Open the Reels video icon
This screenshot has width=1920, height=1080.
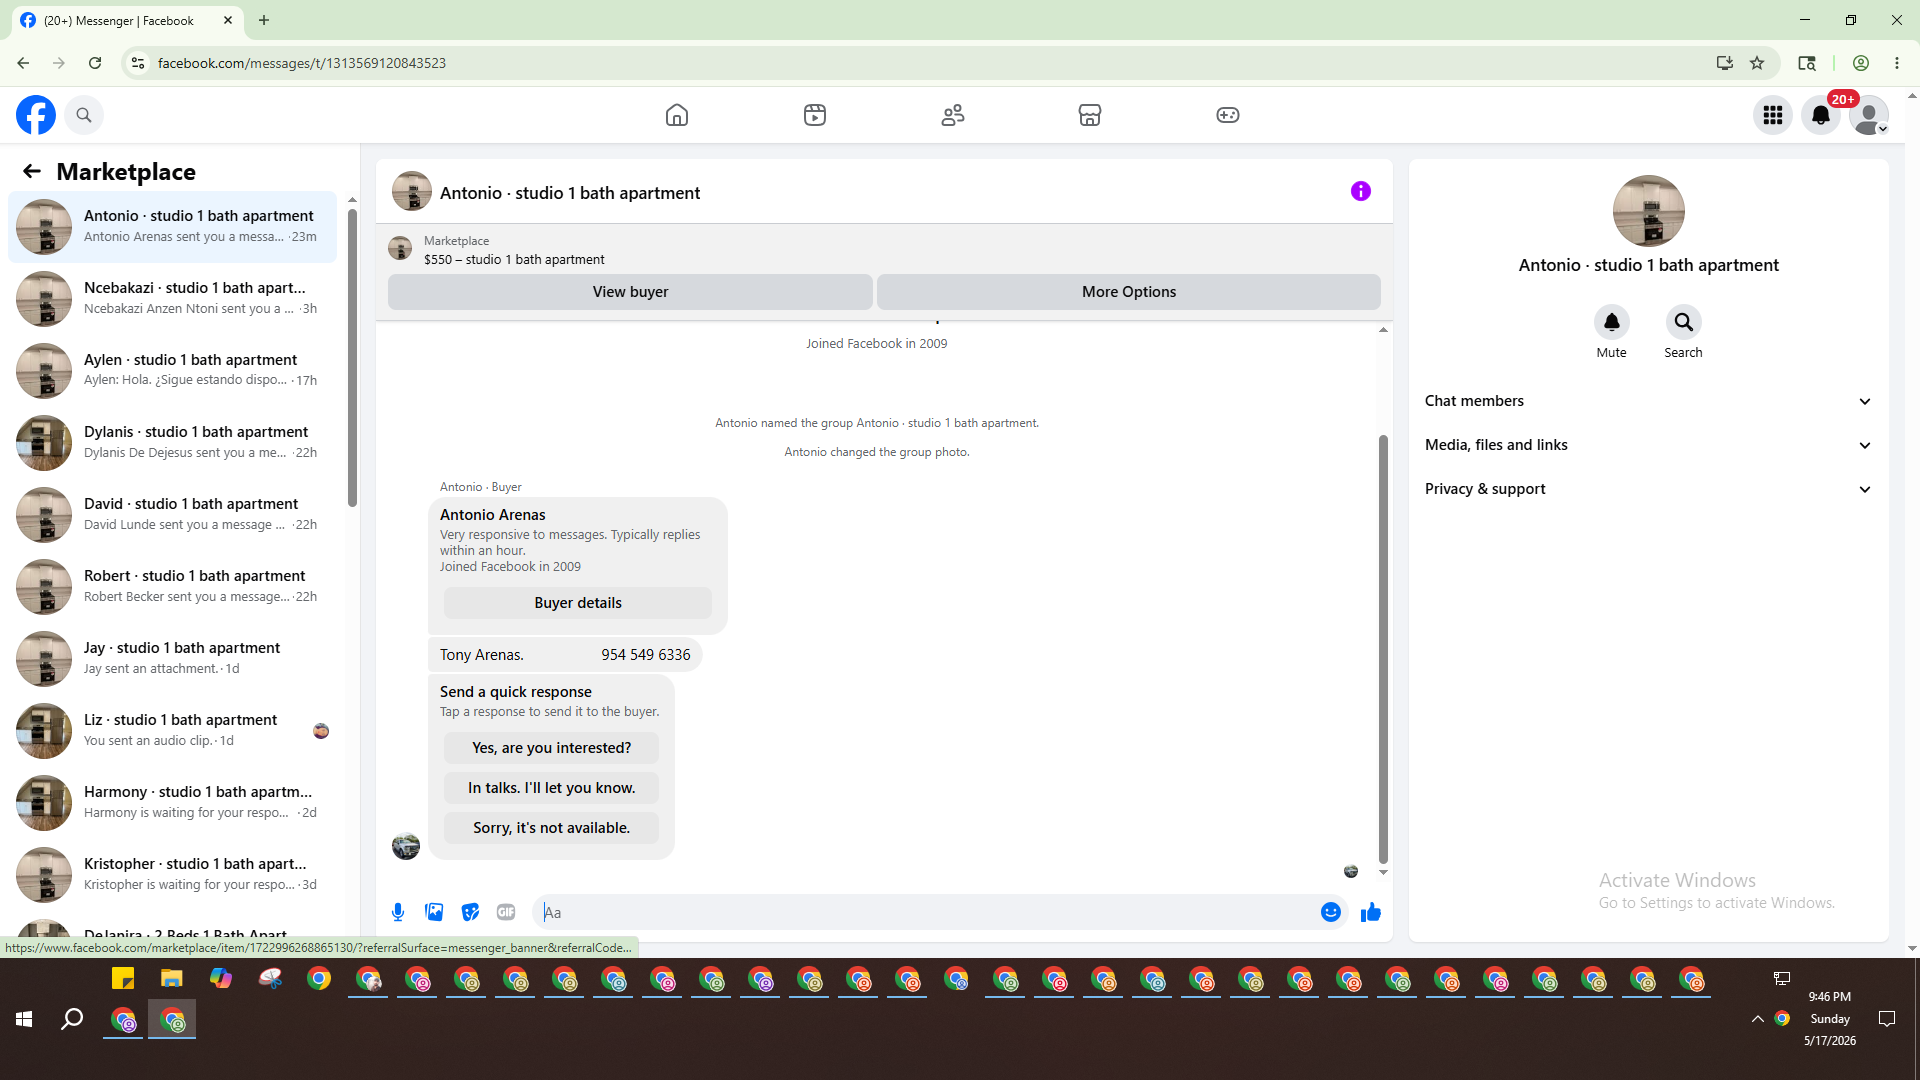tap(815, 115)
